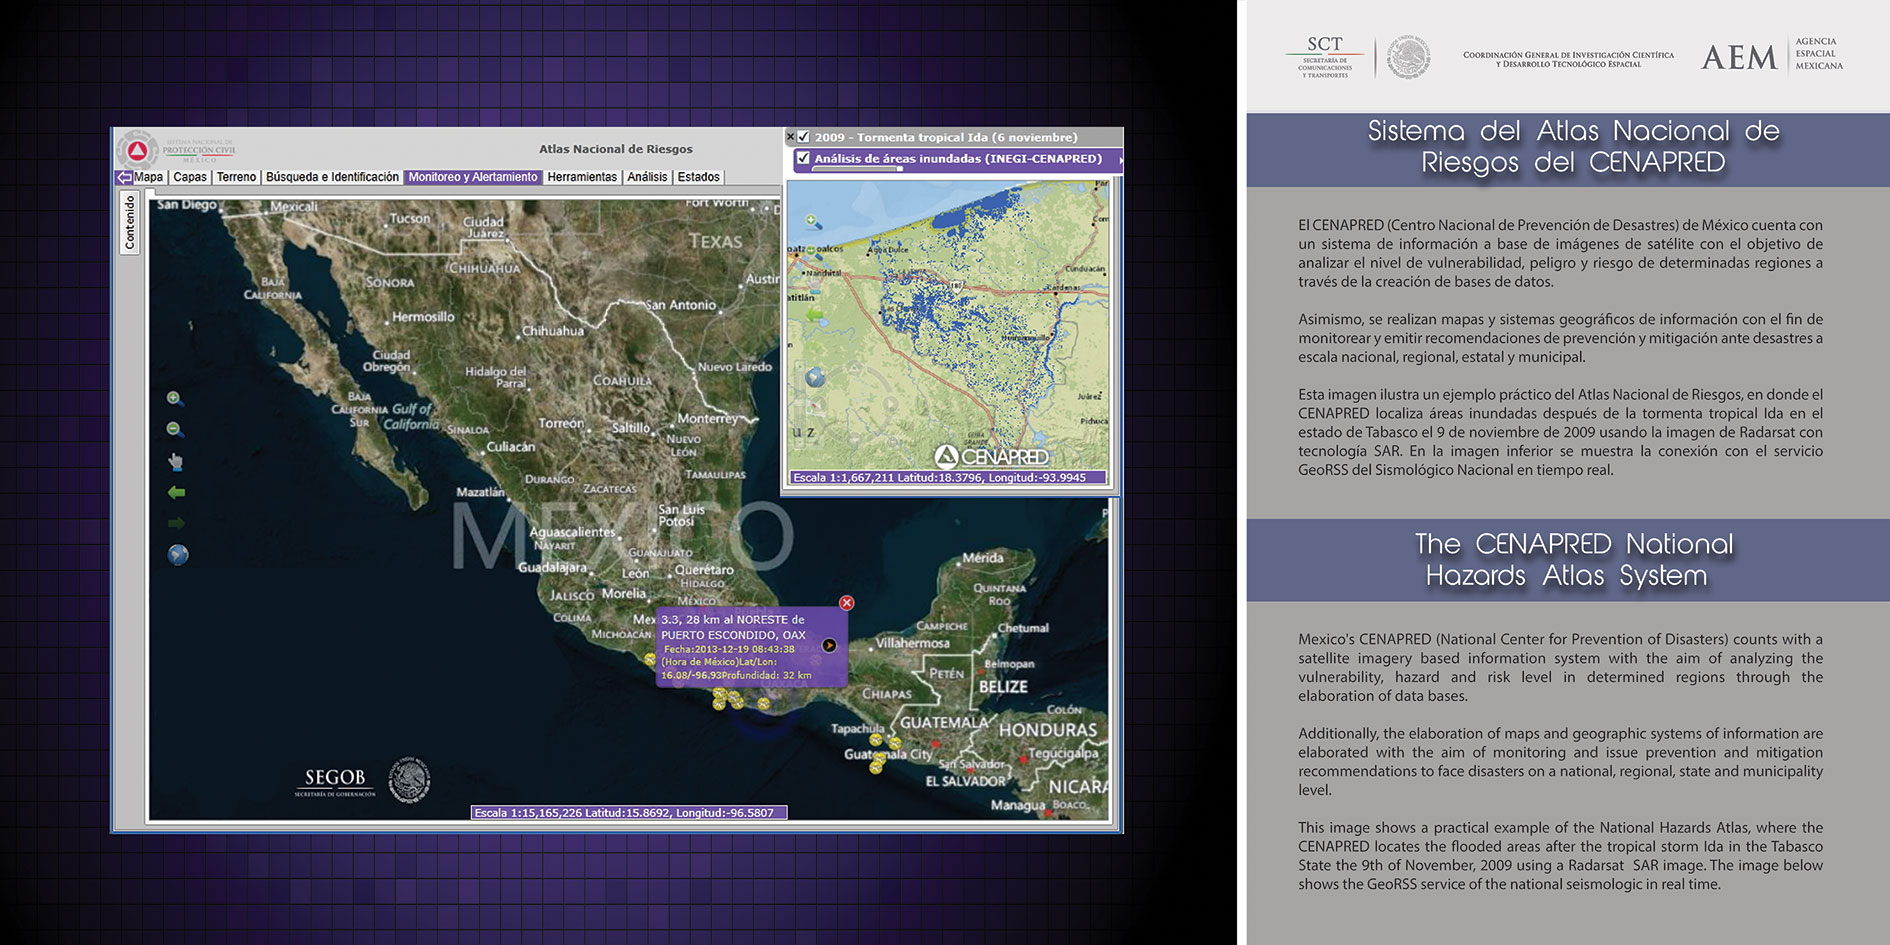This screenshot has height=945, width=1890.
Task: Zoom out on the flooded areas inset map
Action: tap(814, 253)
